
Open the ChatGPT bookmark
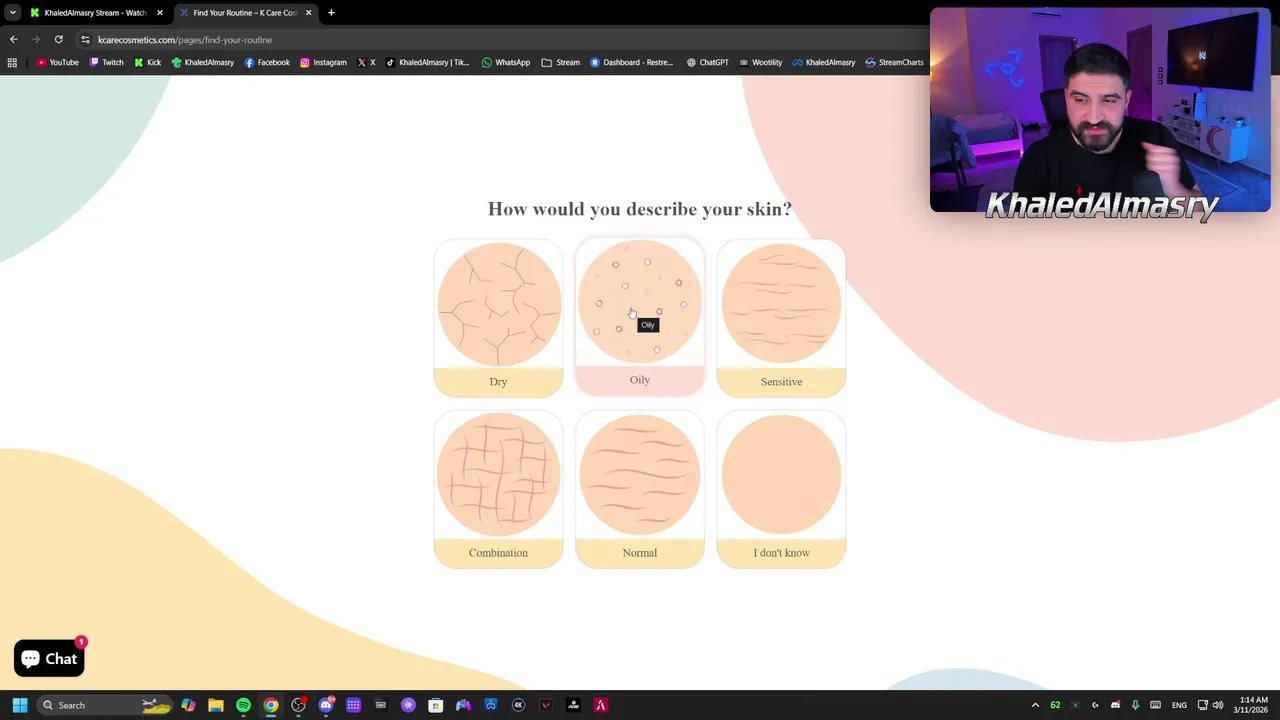707,62
